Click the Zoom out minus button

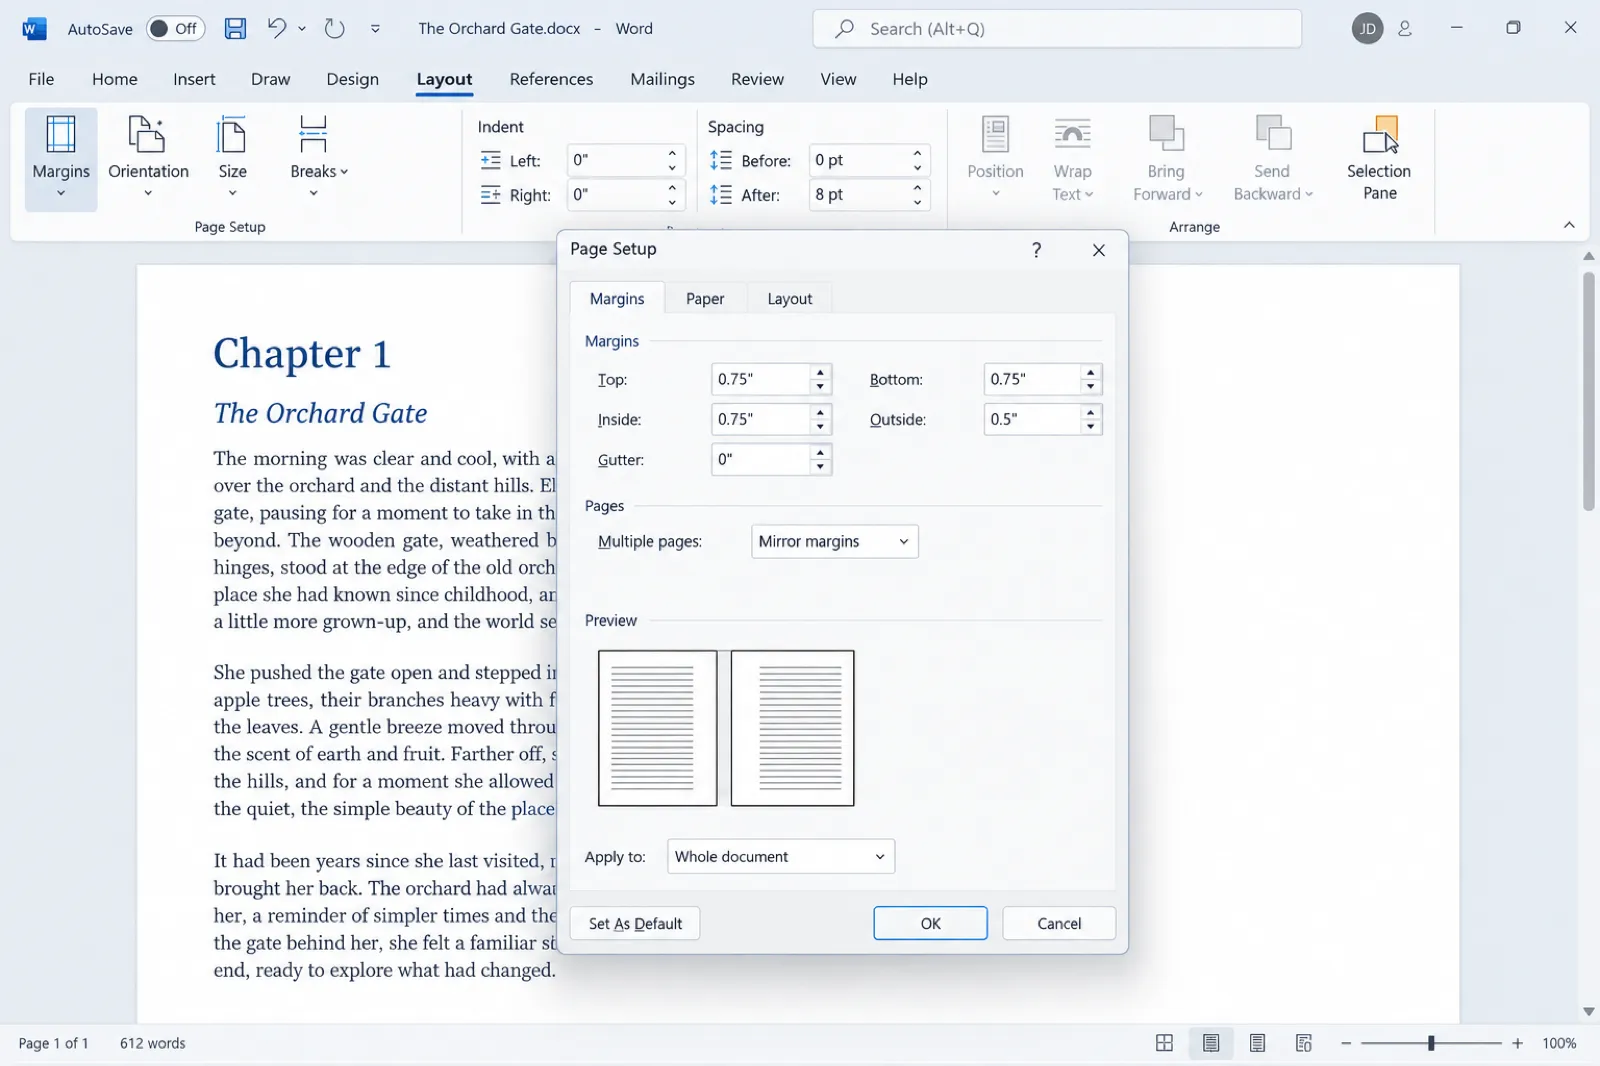click(x=1346, y=1044)
